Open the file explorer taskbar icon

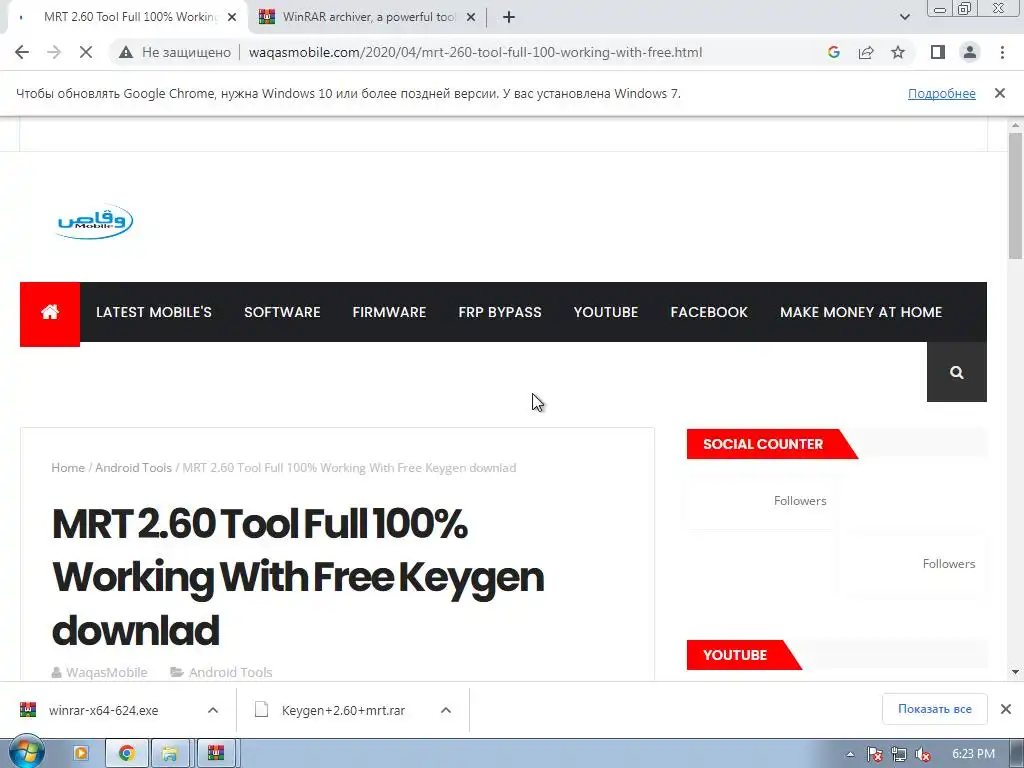170,754
